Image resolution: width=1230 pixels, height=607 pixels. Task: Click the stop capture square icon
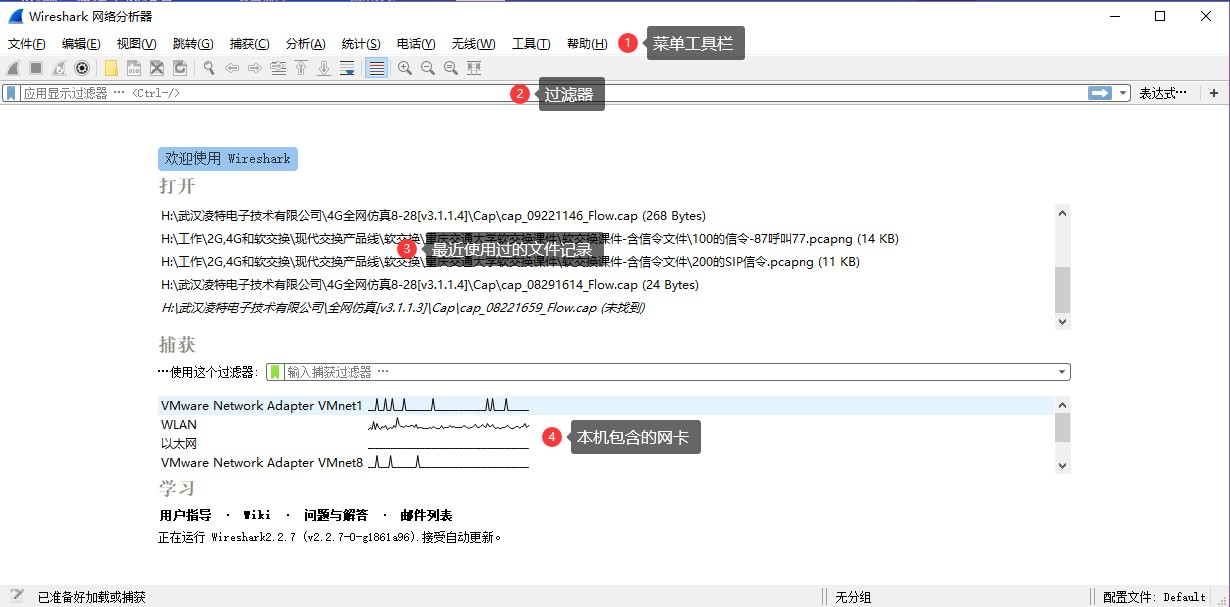tap(36, 68)
